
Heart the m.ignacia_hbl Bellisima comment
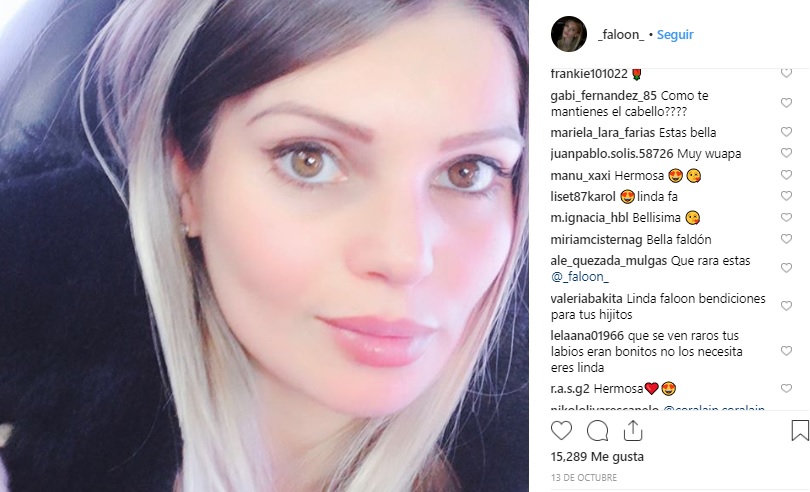pyautogui.click(x=786, y=218)
